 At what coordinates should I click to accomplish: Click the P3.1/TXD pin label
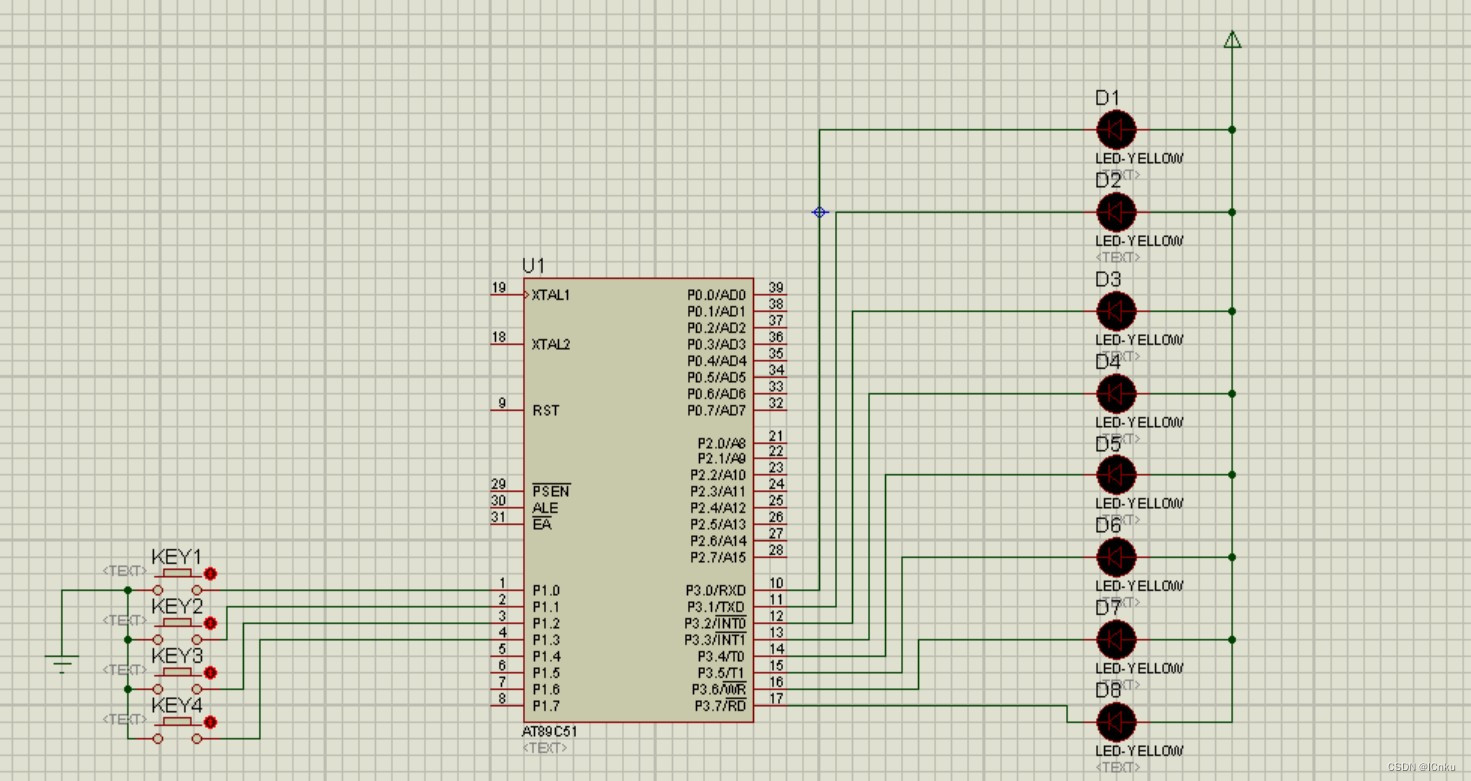tap(716, 607)
